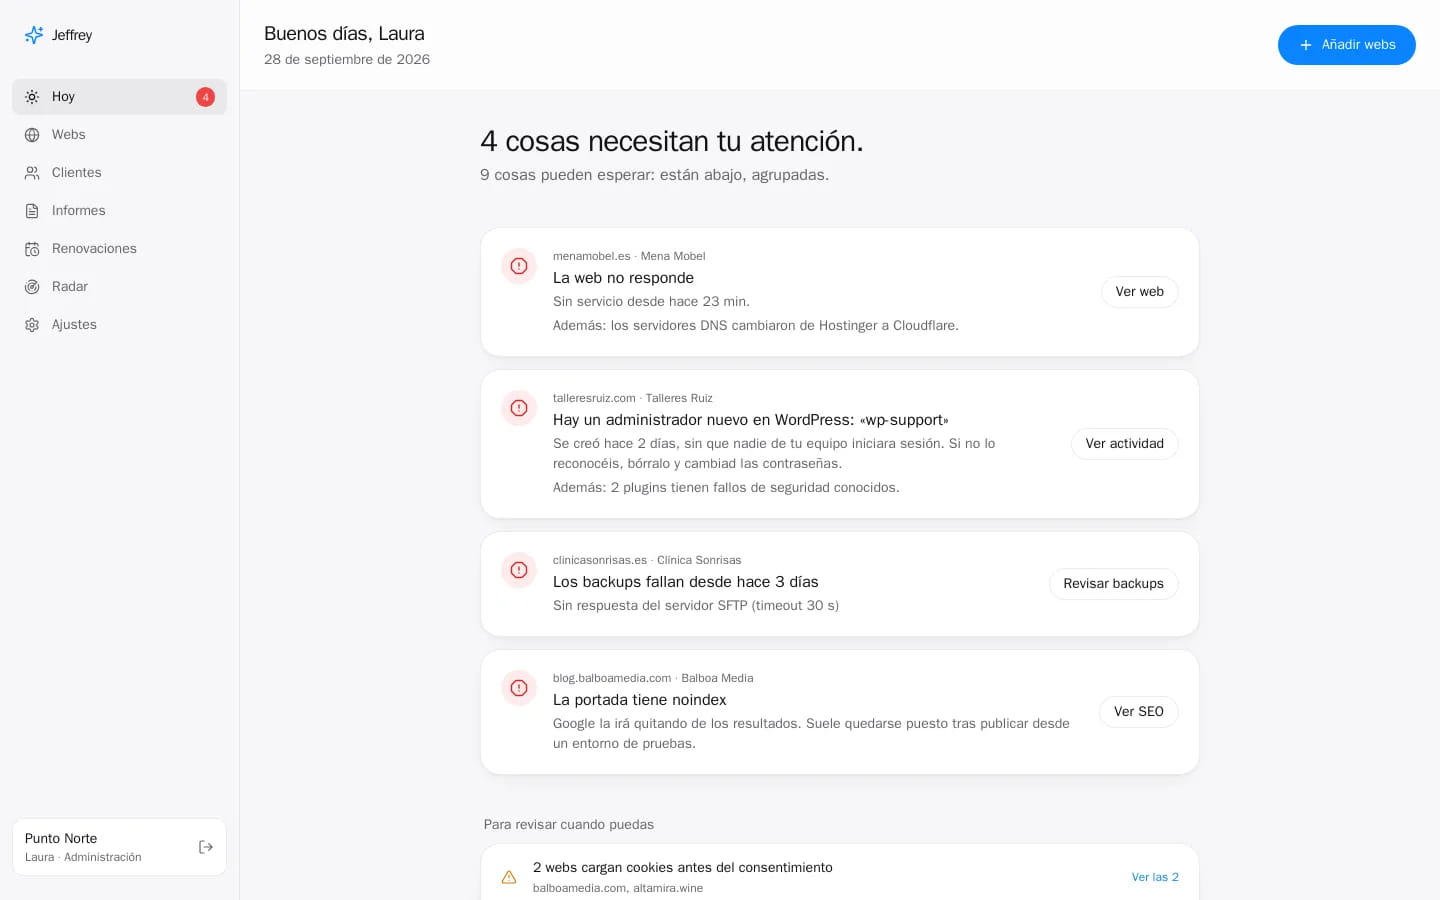Screen dimensions: 1440x900
Task: Click the Buenos días, Laura greeting
Action: tap(344, 34)
